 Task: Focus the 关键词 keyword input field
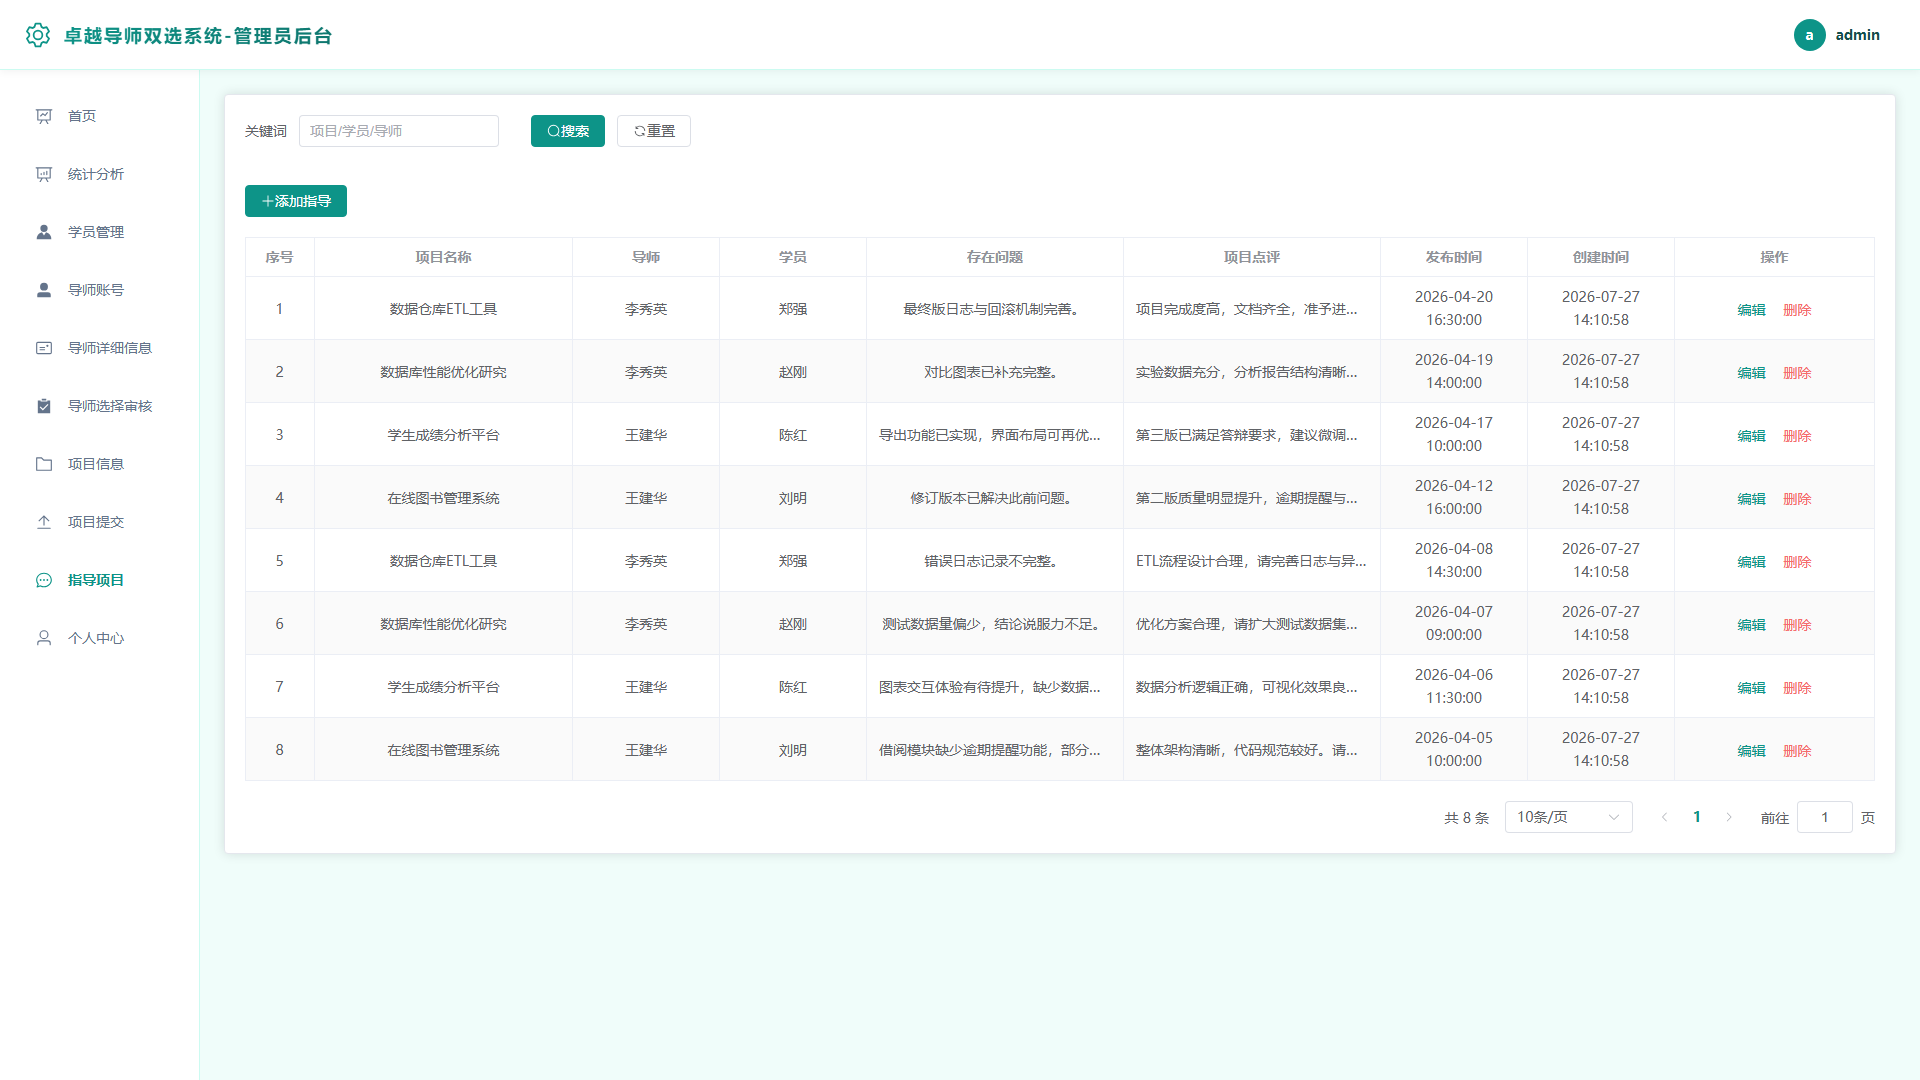[x=399, y=131]
